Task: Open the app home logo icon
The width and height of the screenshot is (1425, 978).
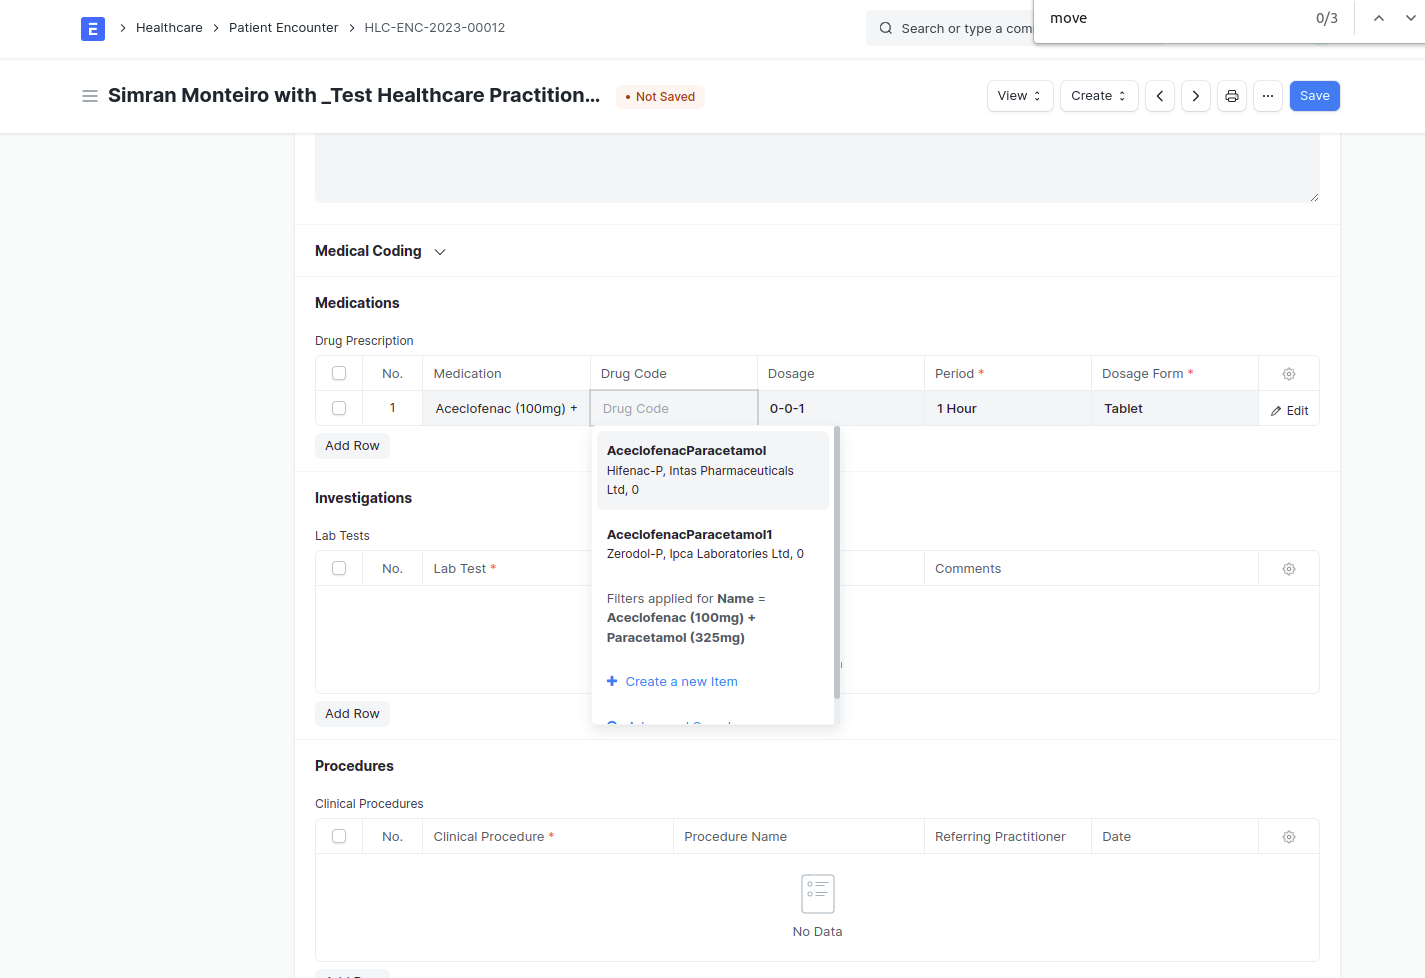Action: tap(93, 29)
